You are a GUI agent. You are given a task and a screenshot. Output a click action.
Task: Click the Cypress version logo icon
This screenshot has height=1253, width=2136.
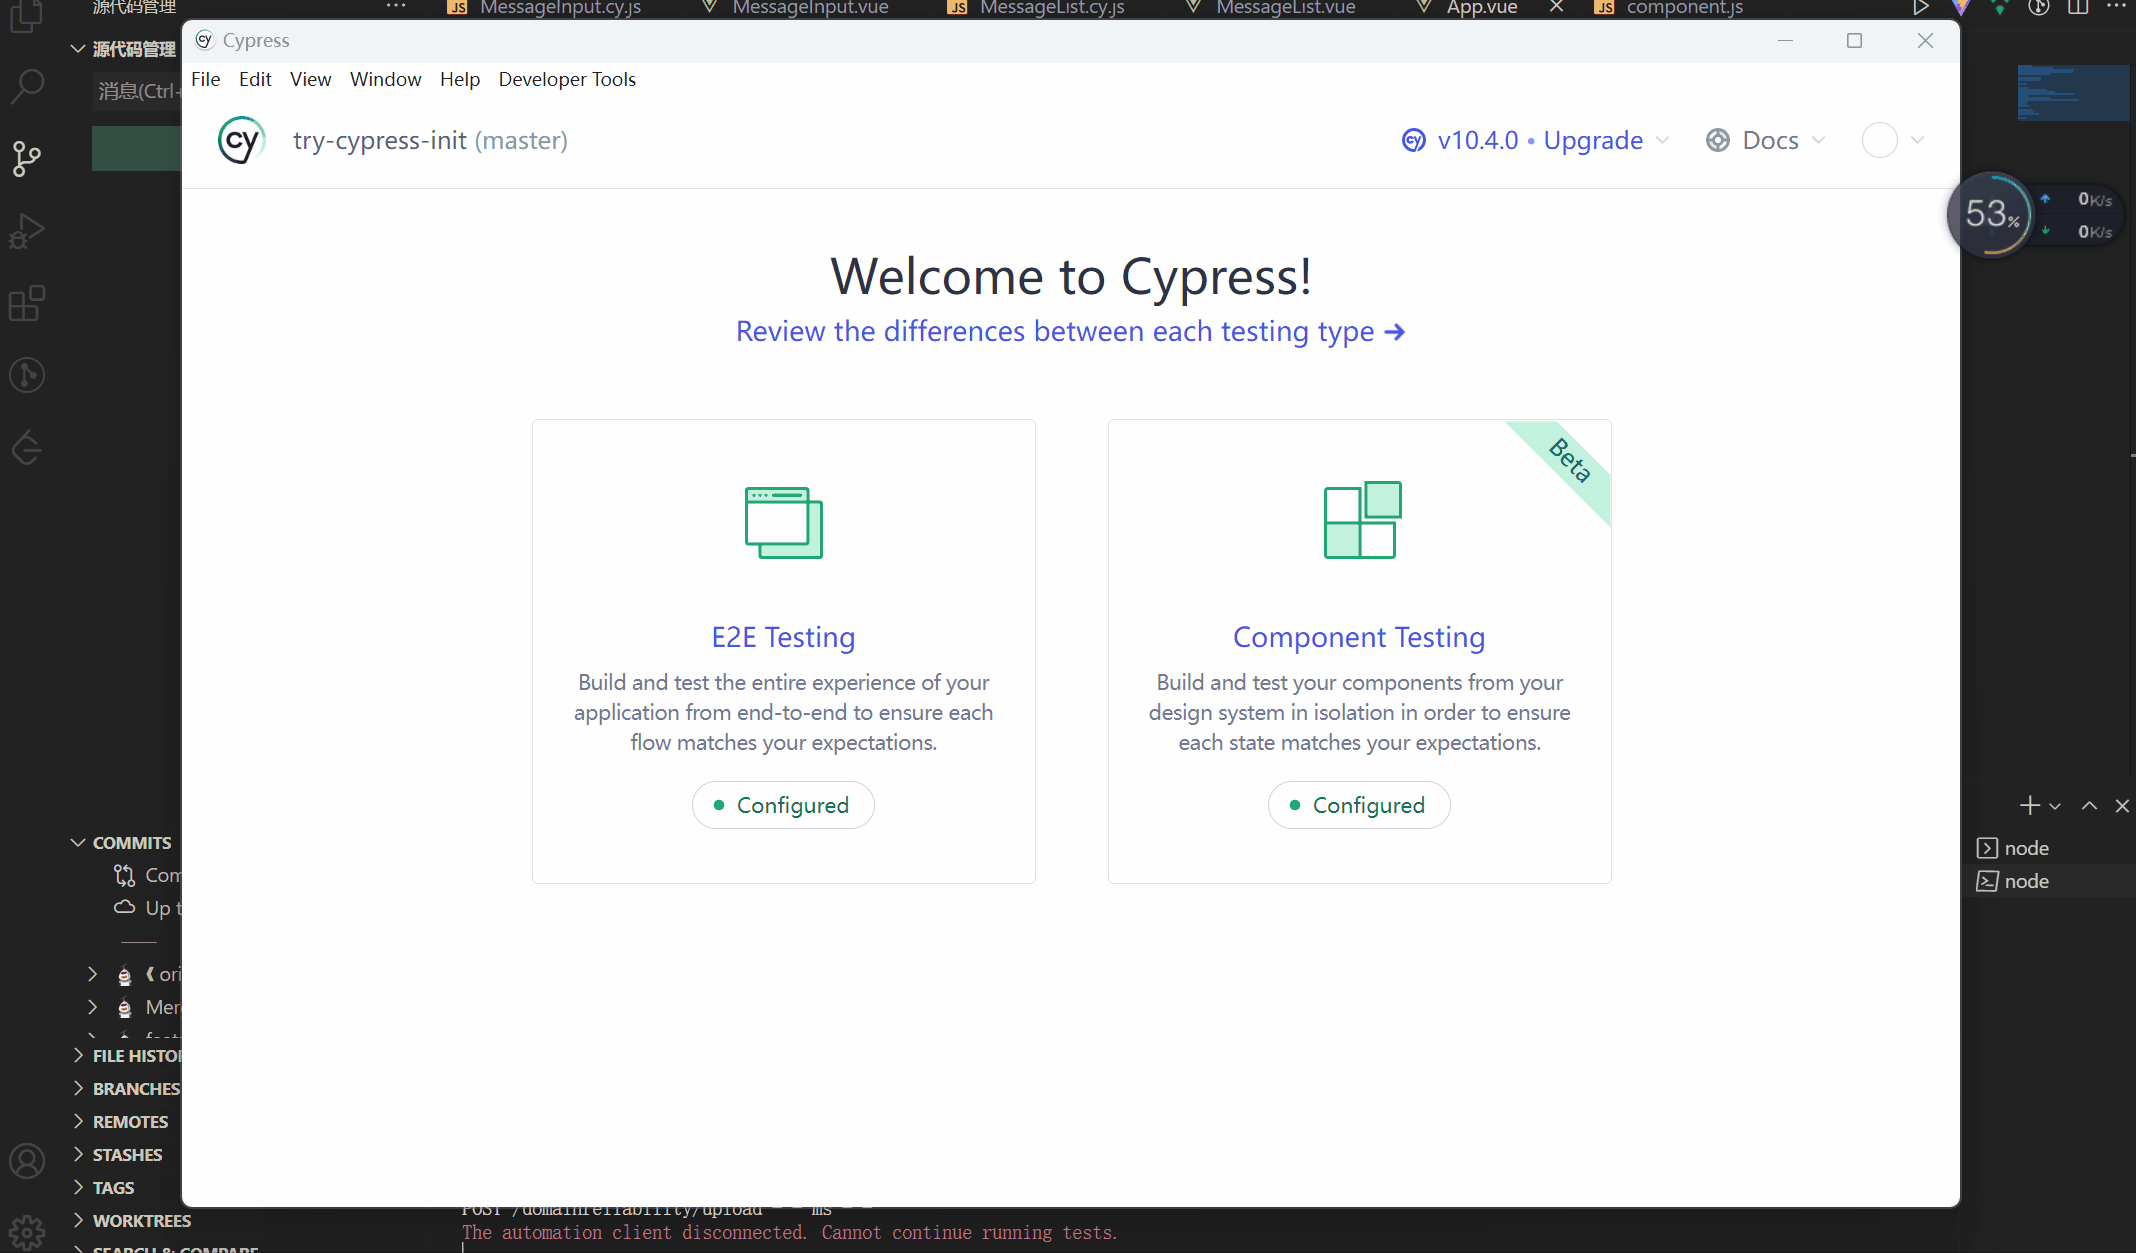pyautogui.click(x=1413, y=140)
